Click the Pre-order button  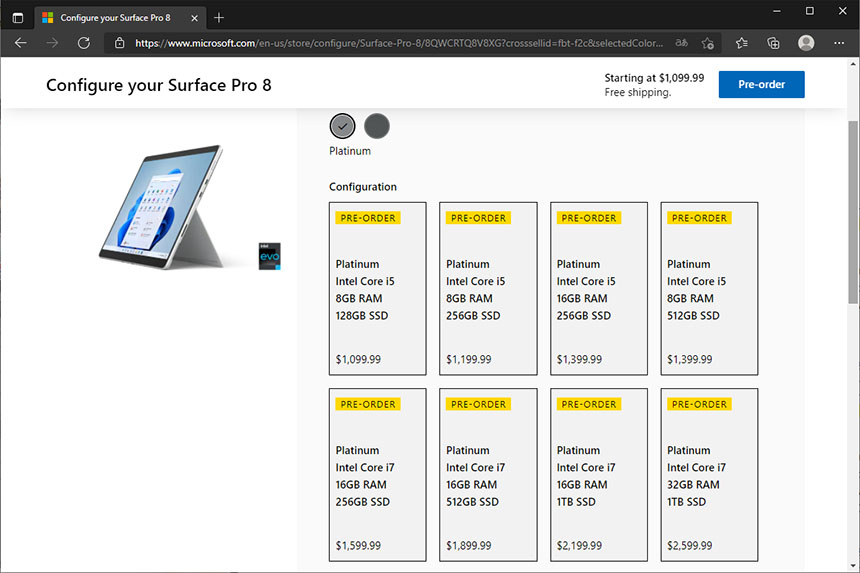coord(761,84)
